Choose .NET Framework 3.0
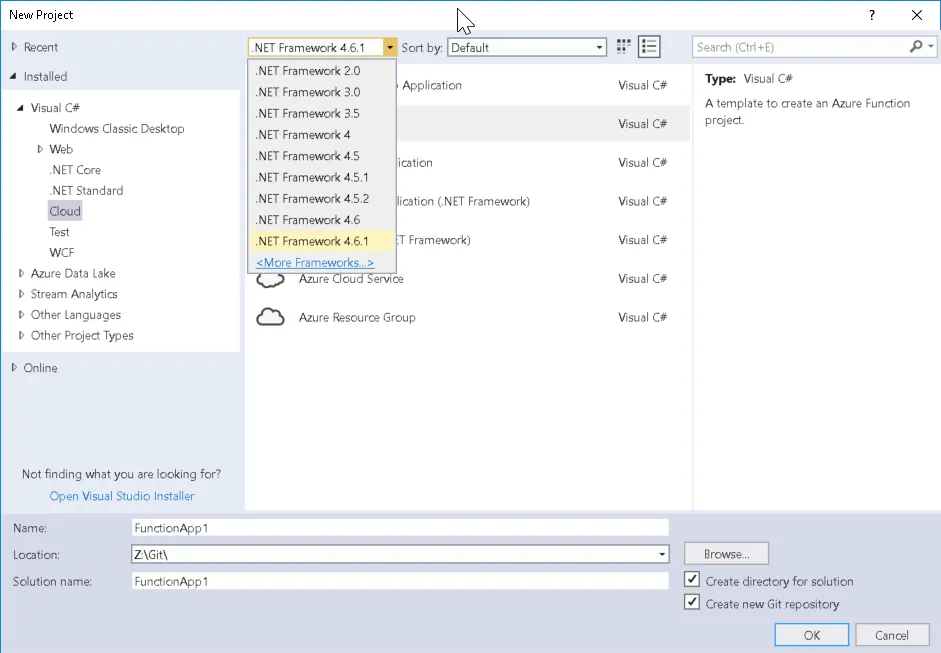Screen dimensions: 941x653 click(x=322, y=92)
